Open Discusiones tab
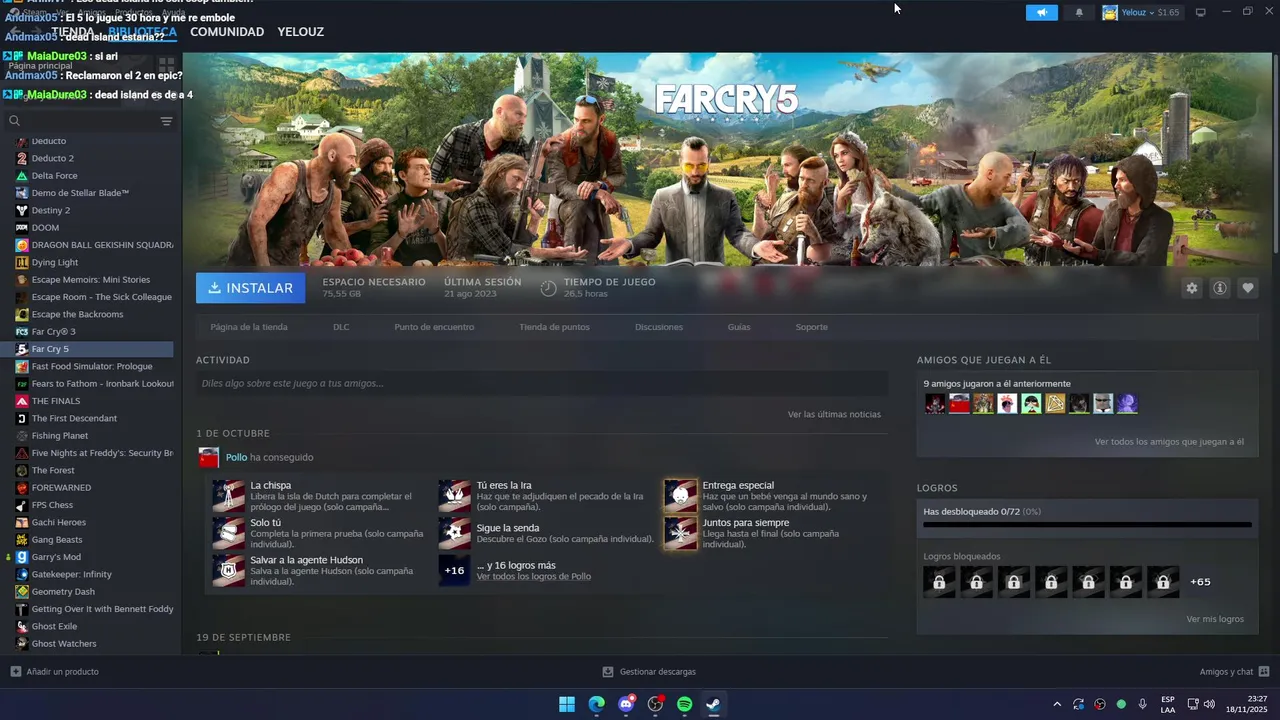This screenshot has height=720, width=1280. pyautogui.click(x=659, y=327)
